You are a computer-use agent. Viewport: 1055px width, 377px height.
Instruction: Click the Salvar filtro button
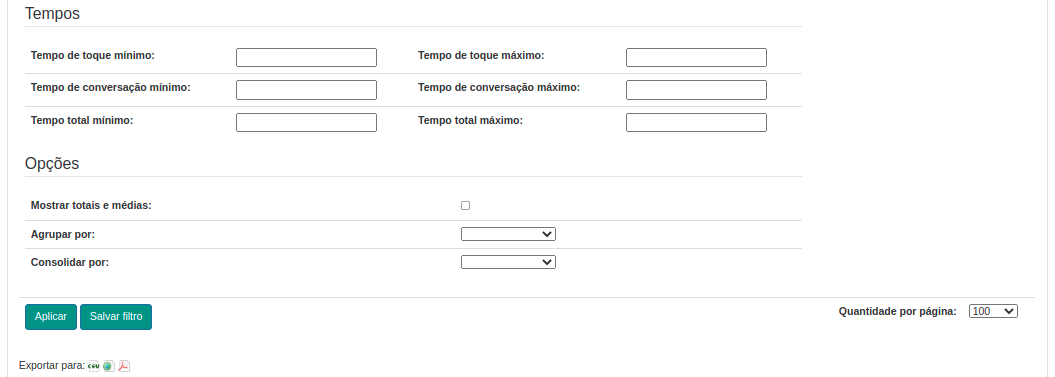(116, 316)
